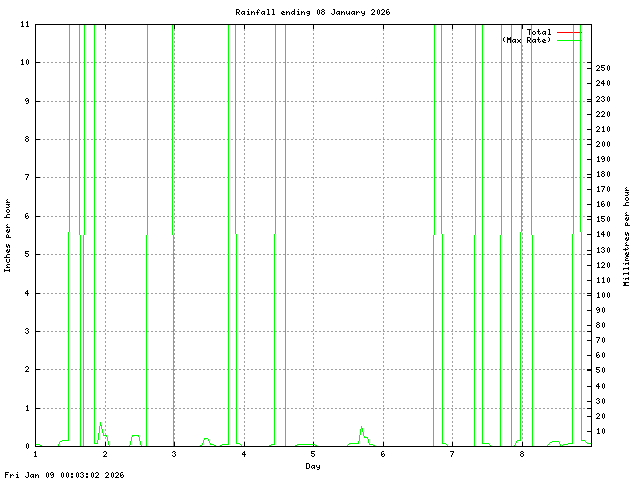Click the right axis value 150

coord(603,219)
